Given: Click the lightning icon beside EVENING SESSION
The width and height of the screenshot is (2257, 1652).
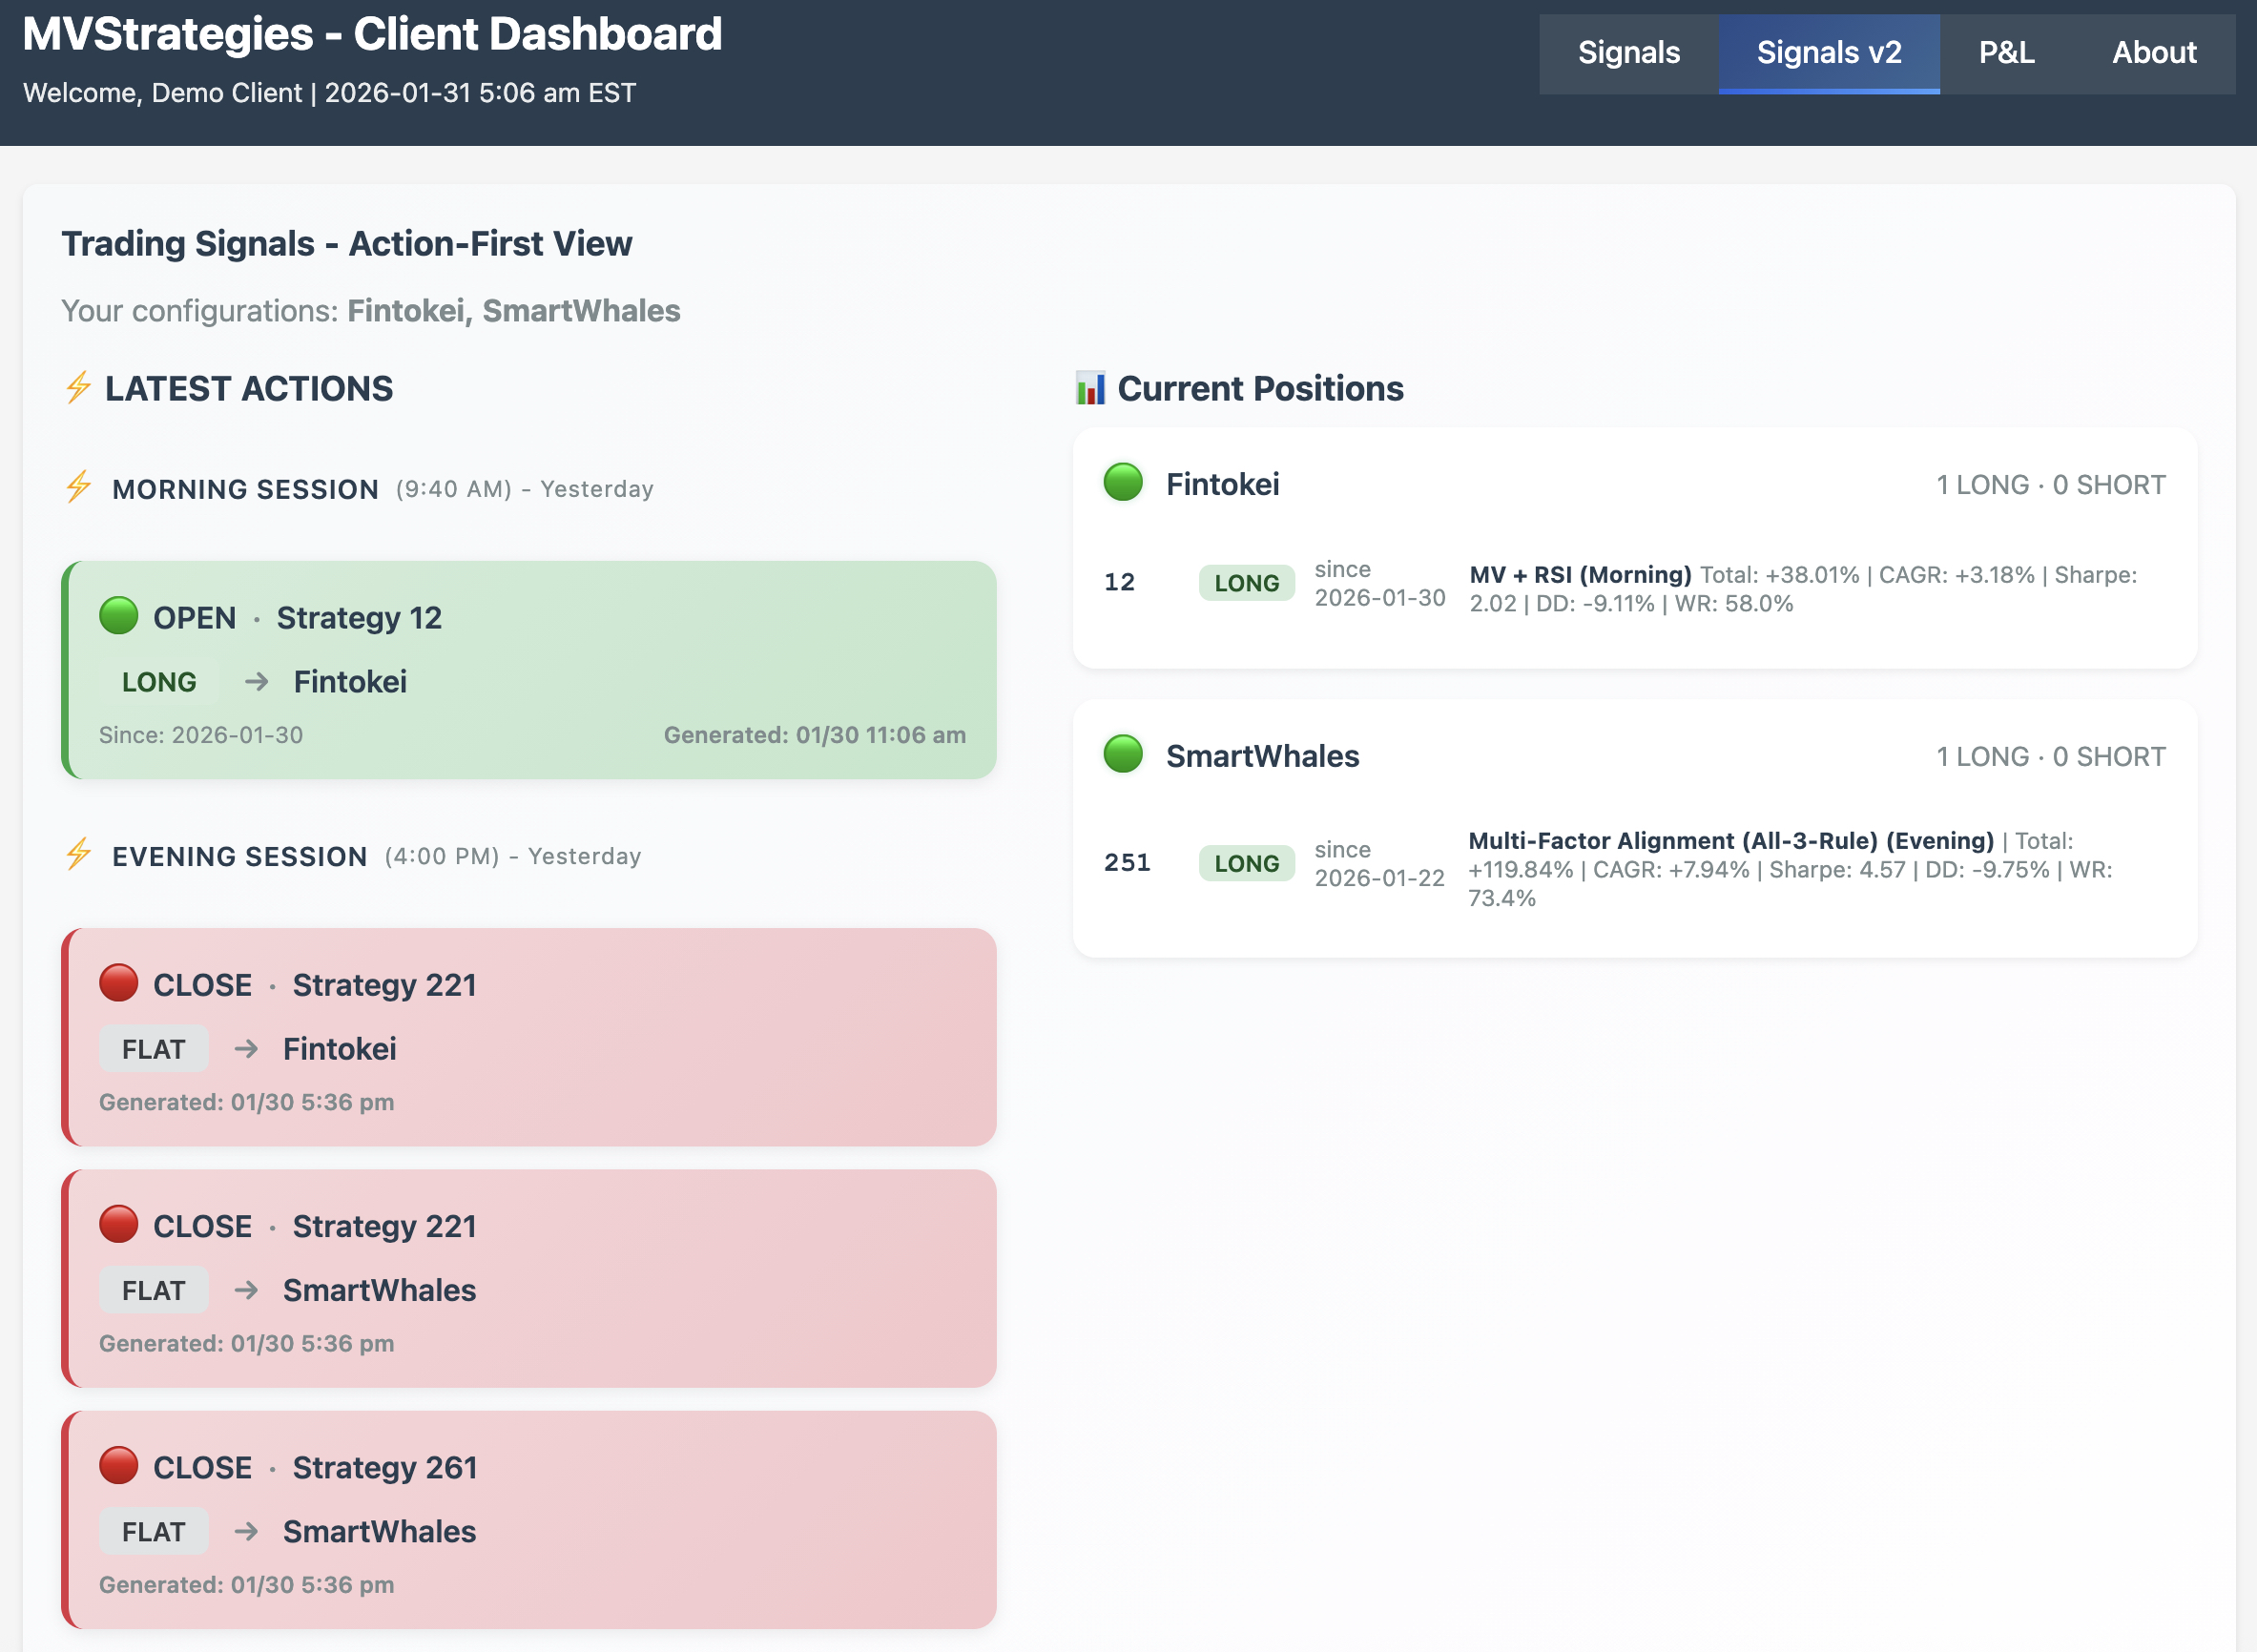Looking at the screenshot, I should coord(77,856).
